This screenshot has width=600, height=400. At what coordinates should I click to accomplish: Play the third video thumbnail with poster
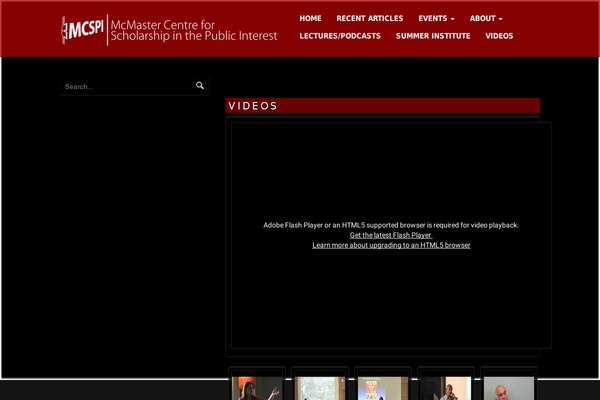pos(383,387)
